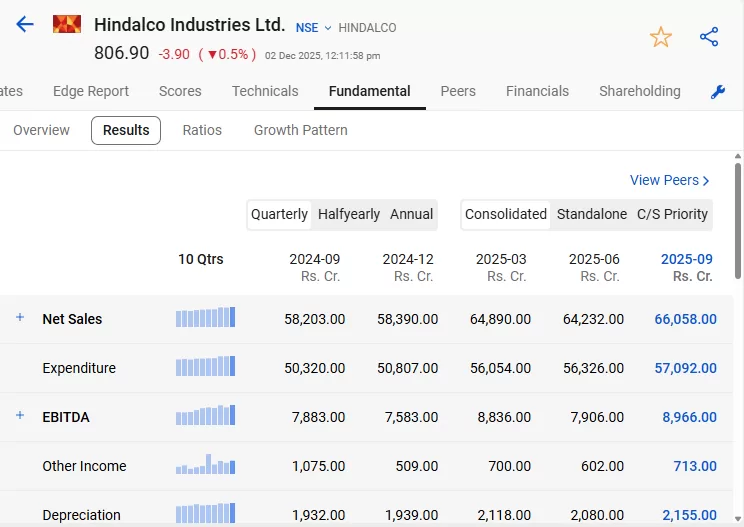Click the 2025-06 column header
The width and height of the screenshot is (744, 527).
coord(595,267)
